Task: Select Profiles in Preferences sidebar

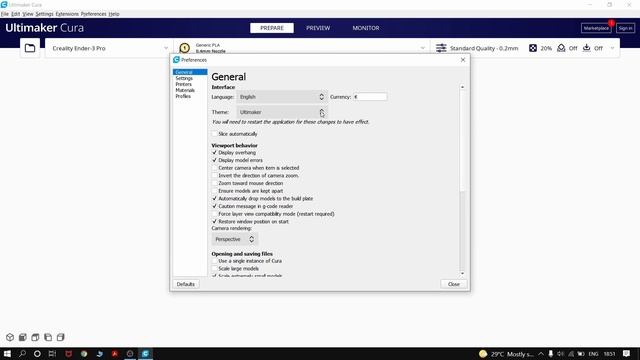Action: click(183, 96)
